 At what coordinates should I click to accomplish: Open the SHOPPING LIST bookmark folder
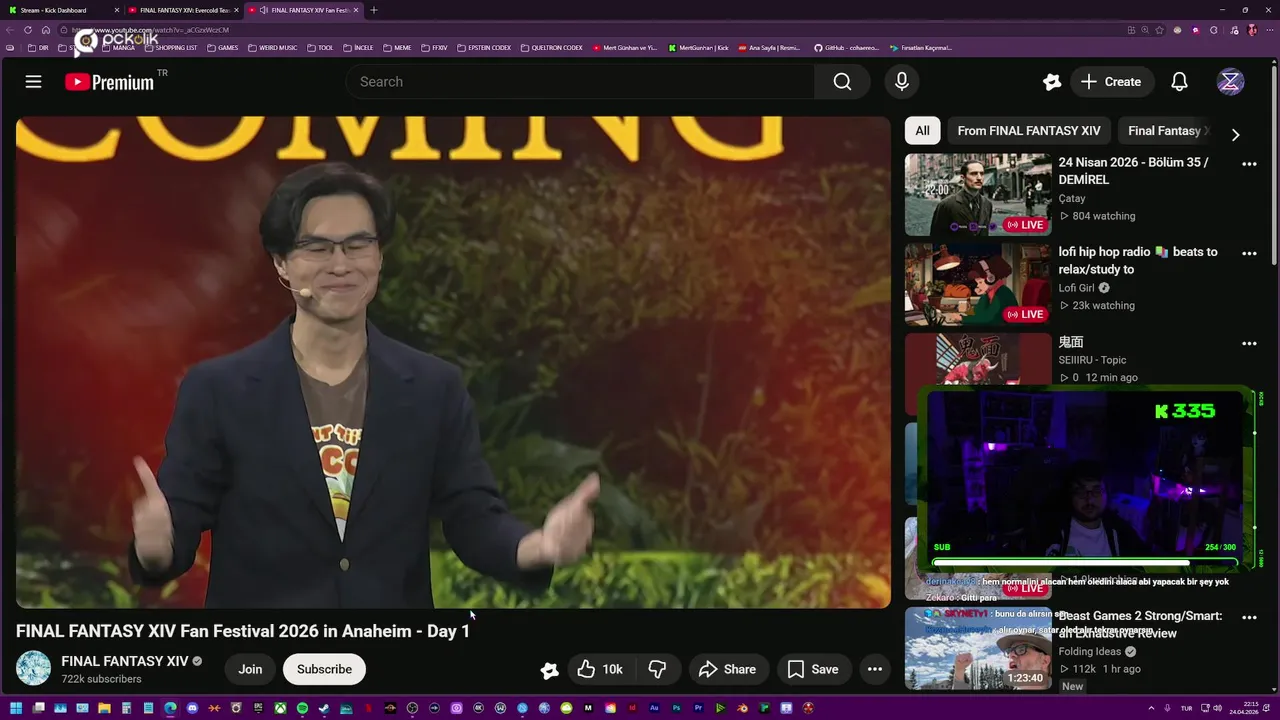click(170, 48)
